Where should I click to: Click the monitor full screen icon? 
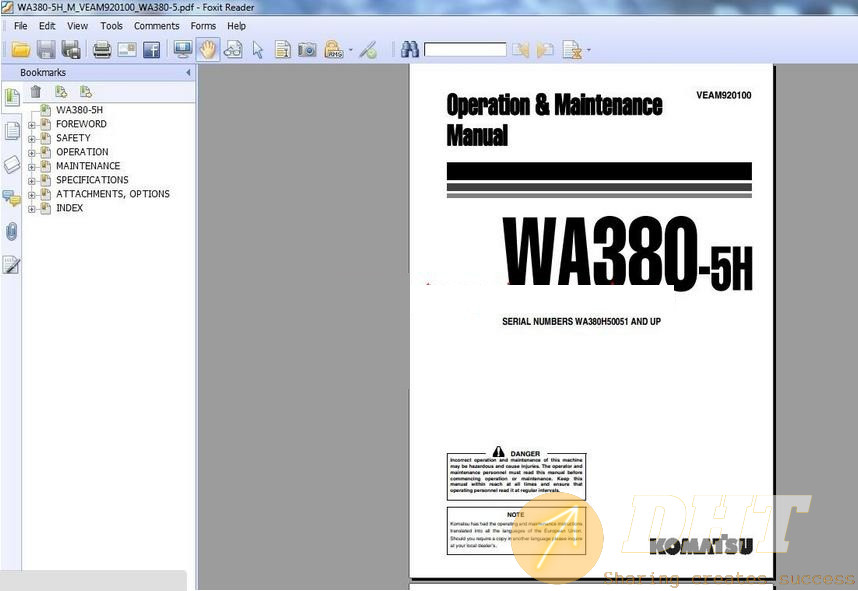[x=182, y=50]
